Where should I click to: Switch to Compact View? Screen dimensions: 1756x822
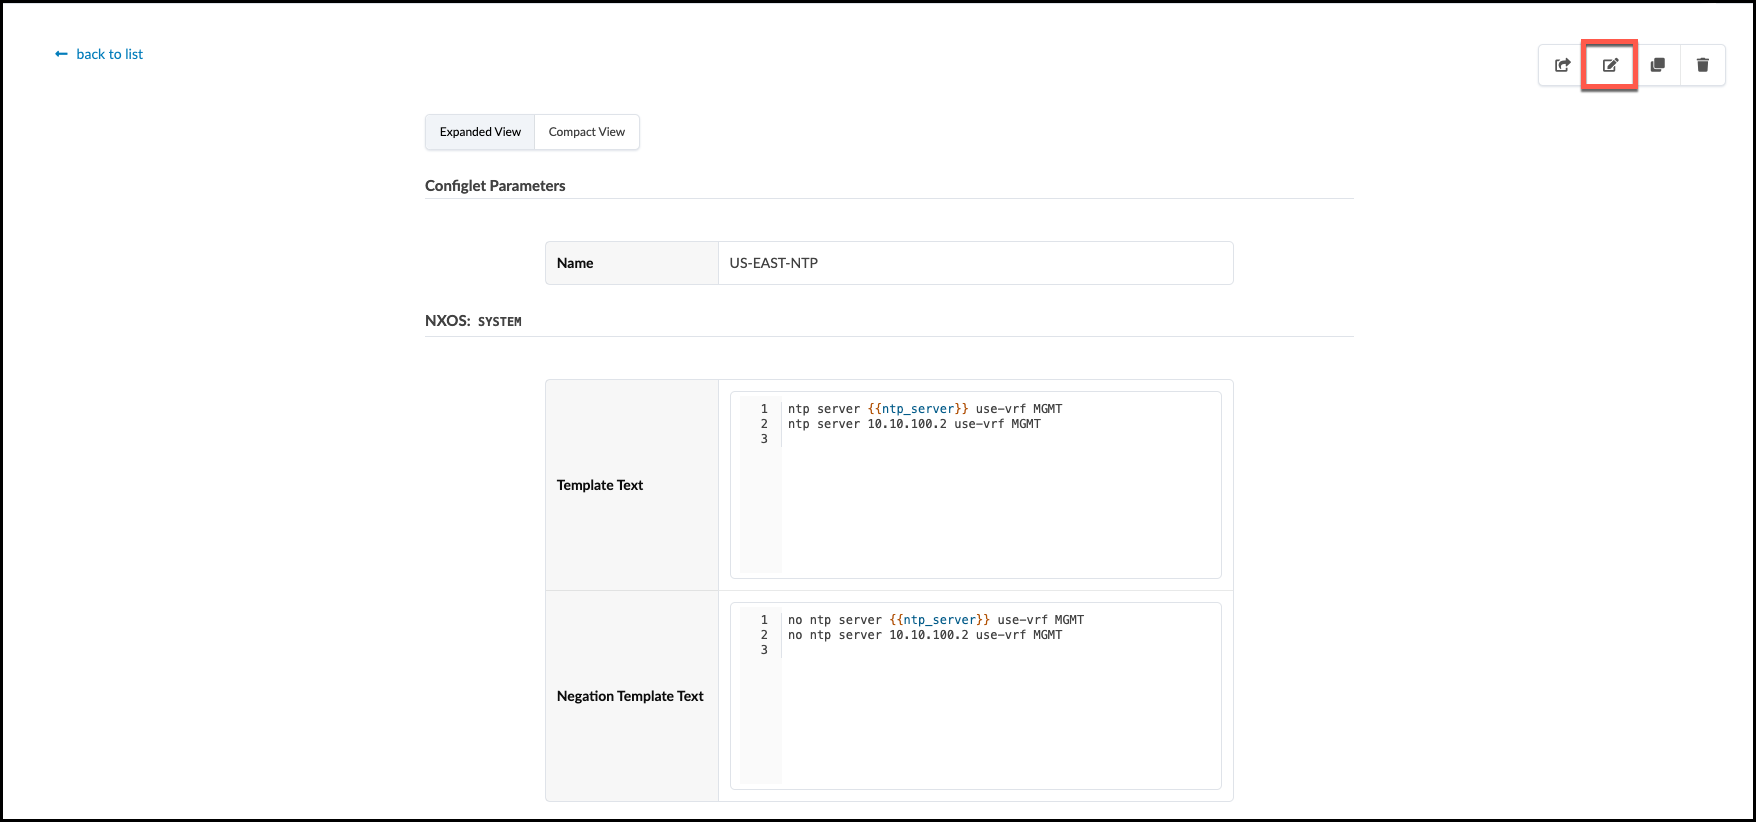586,132
